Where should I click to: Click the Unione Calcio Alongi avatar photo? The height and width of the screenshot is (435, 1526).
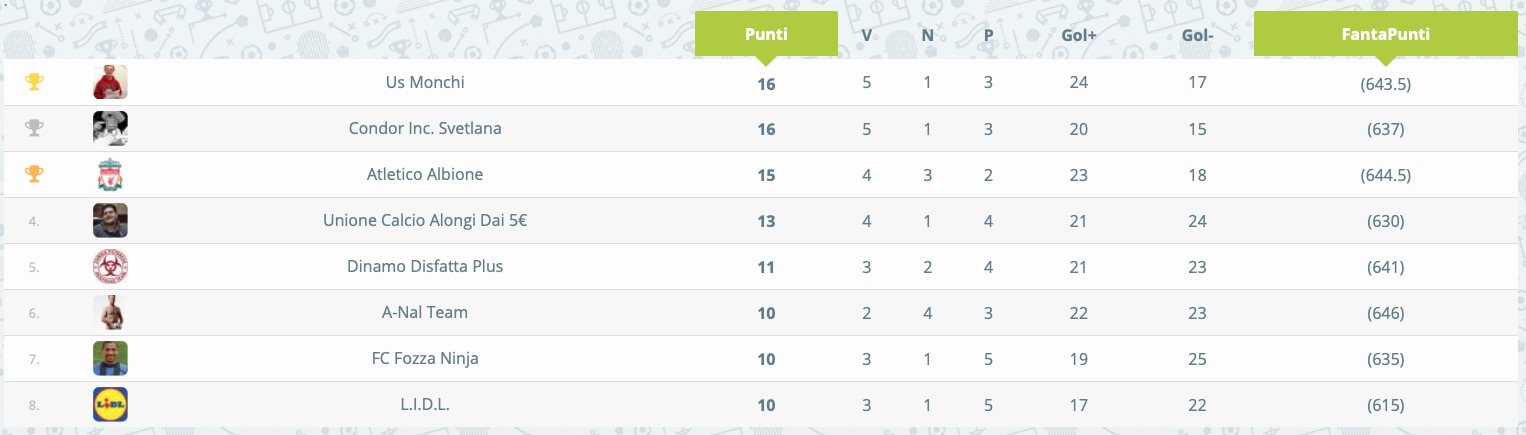pos(110,220)
